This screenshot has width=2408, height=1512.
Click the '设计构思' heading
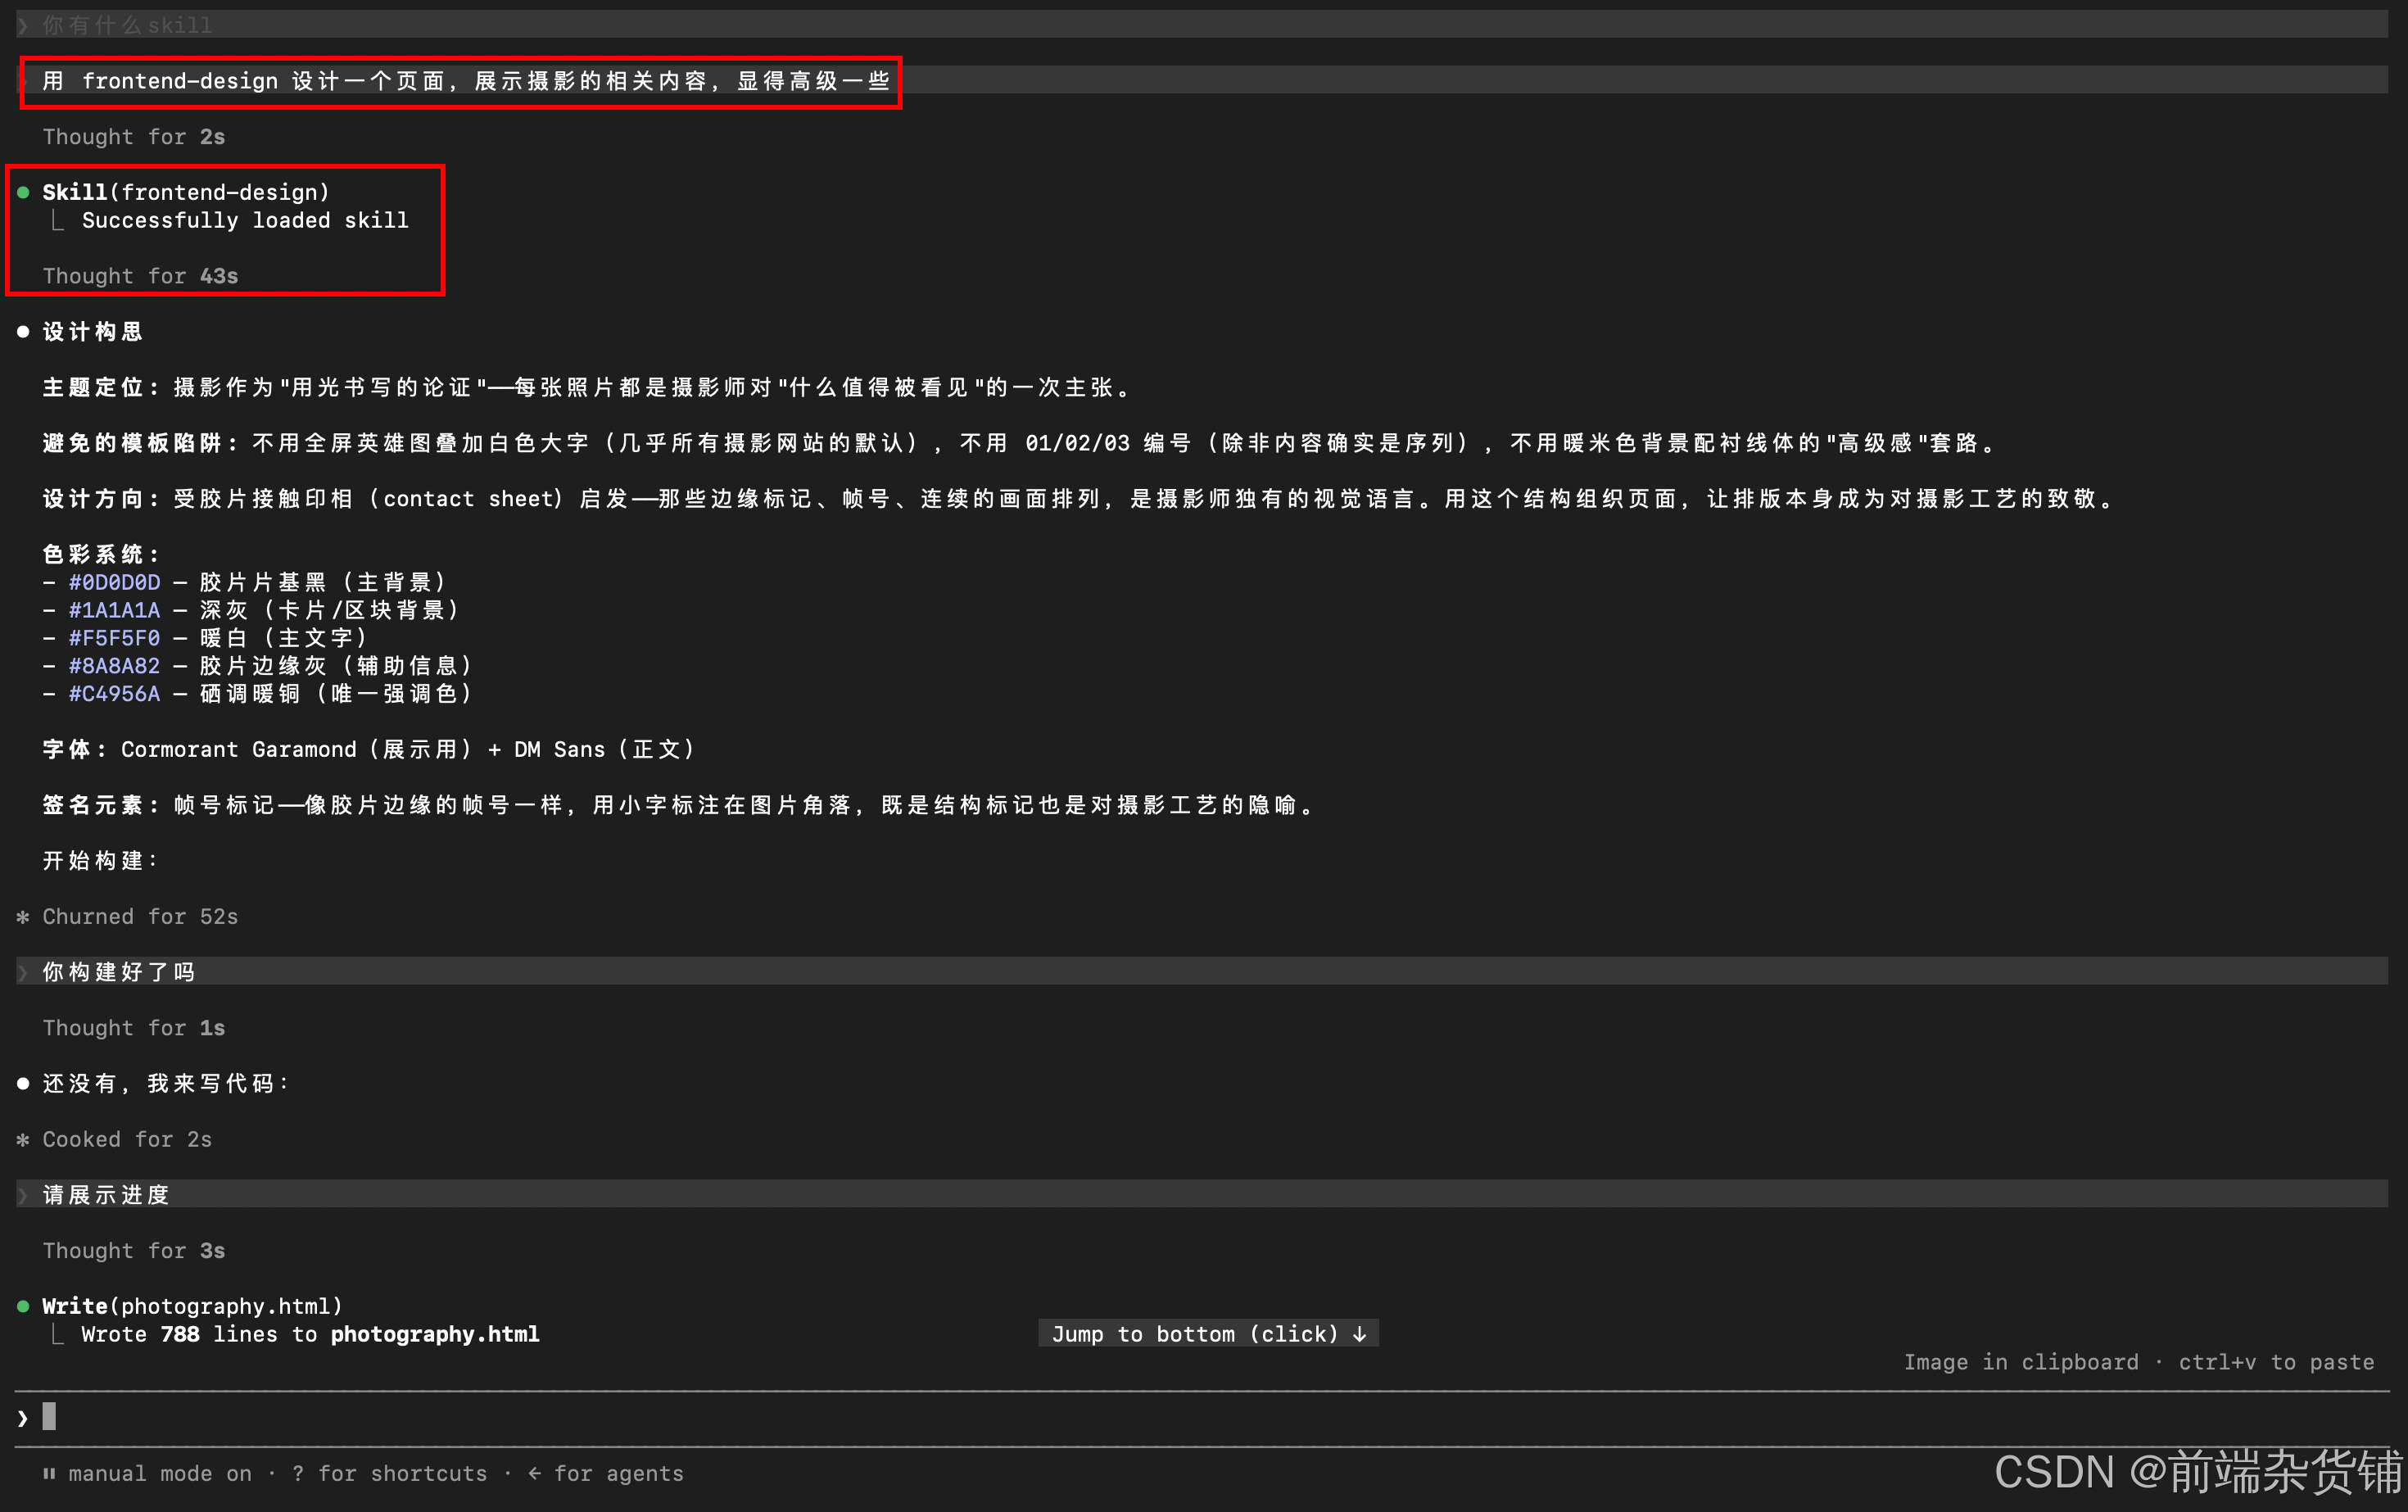(93, 332)
